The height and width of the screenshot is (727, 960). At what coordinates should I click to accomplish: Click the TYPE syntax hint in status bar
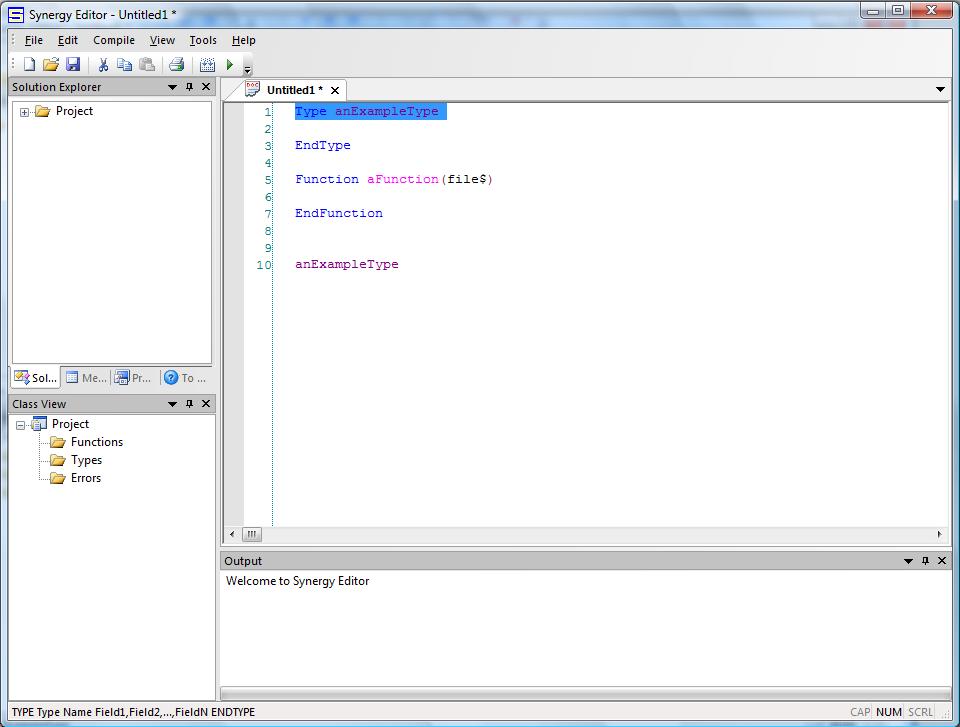pos(133,712)
